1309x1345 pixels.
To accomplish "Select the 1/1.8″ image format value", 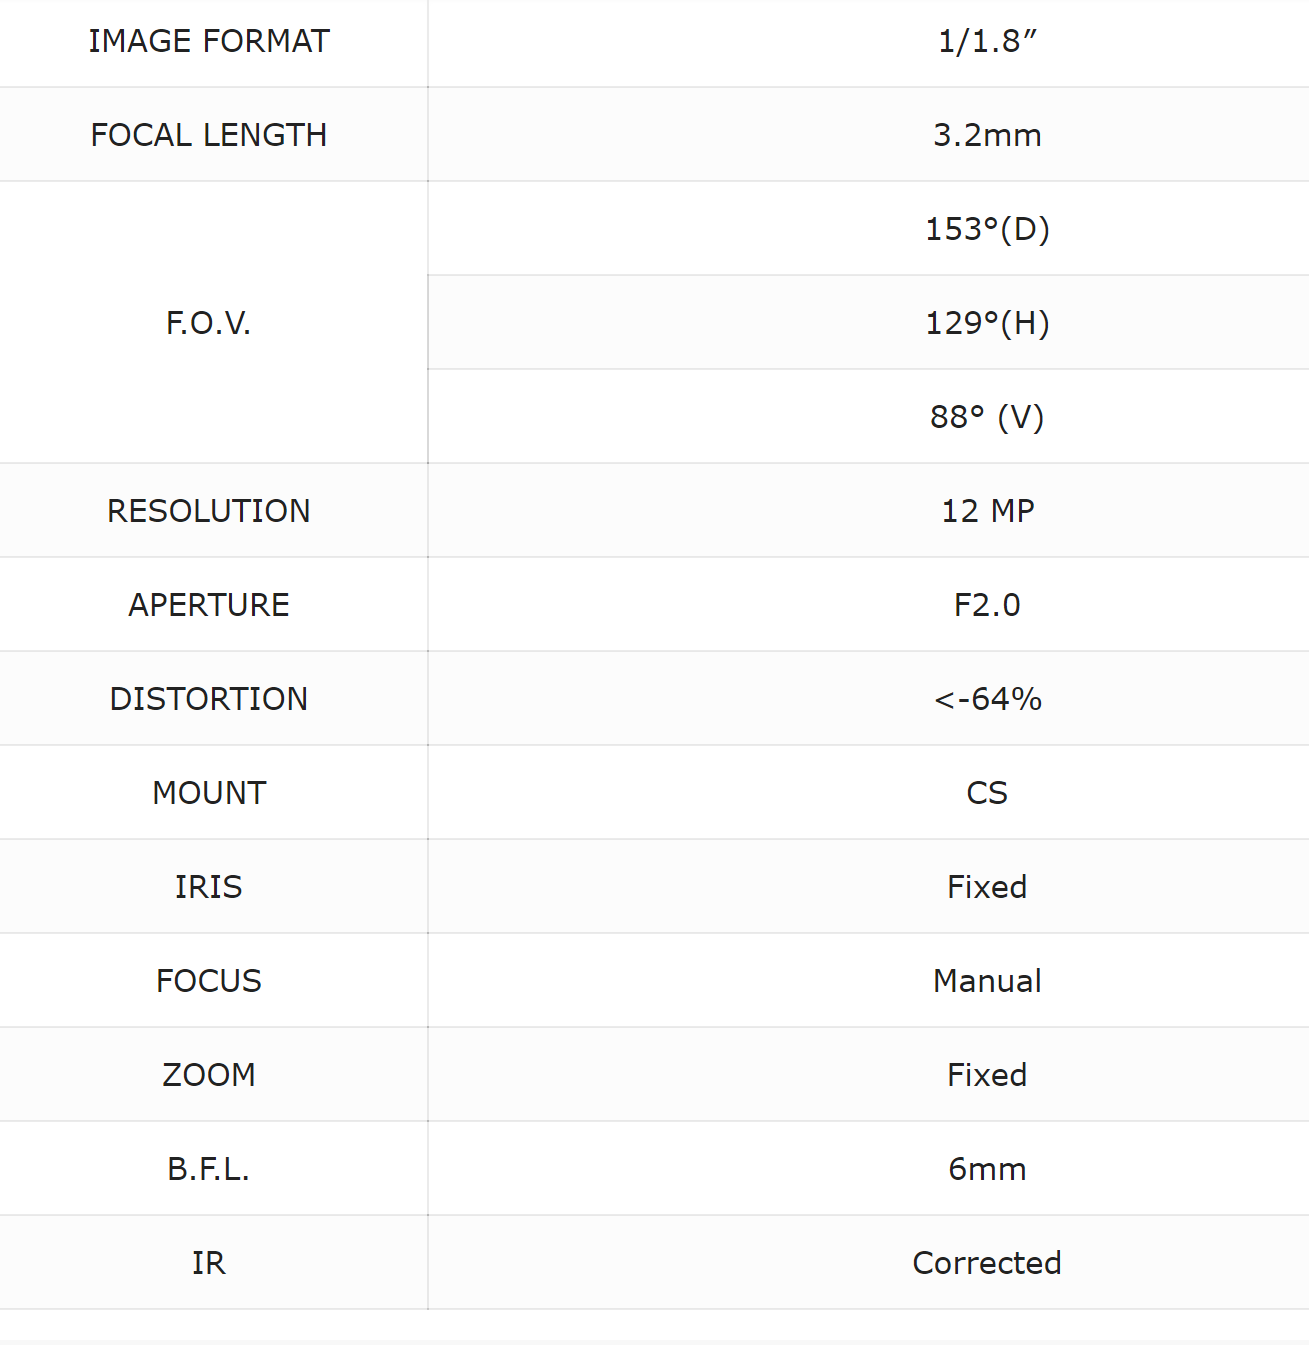I will tap(987, 41).
